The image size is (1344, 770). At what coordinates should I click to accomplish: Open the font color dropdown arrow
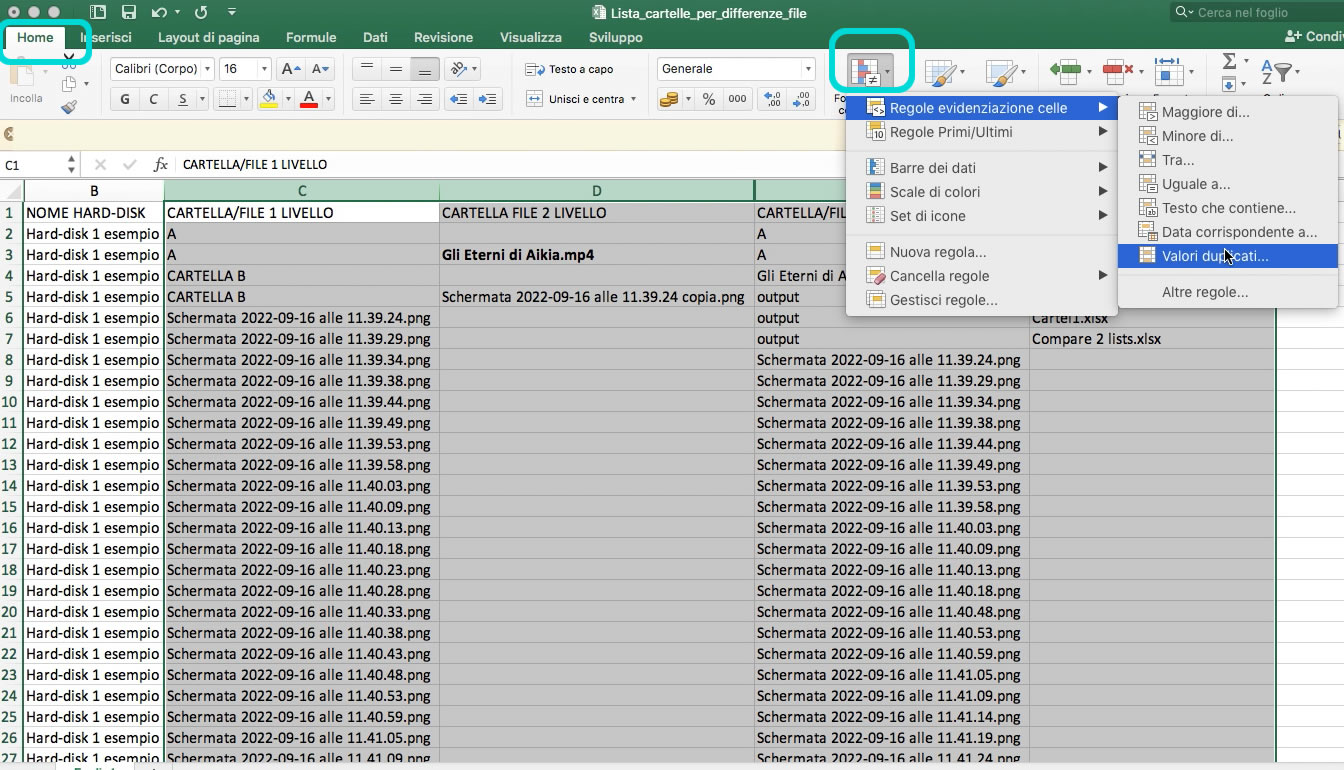point(327,99)
